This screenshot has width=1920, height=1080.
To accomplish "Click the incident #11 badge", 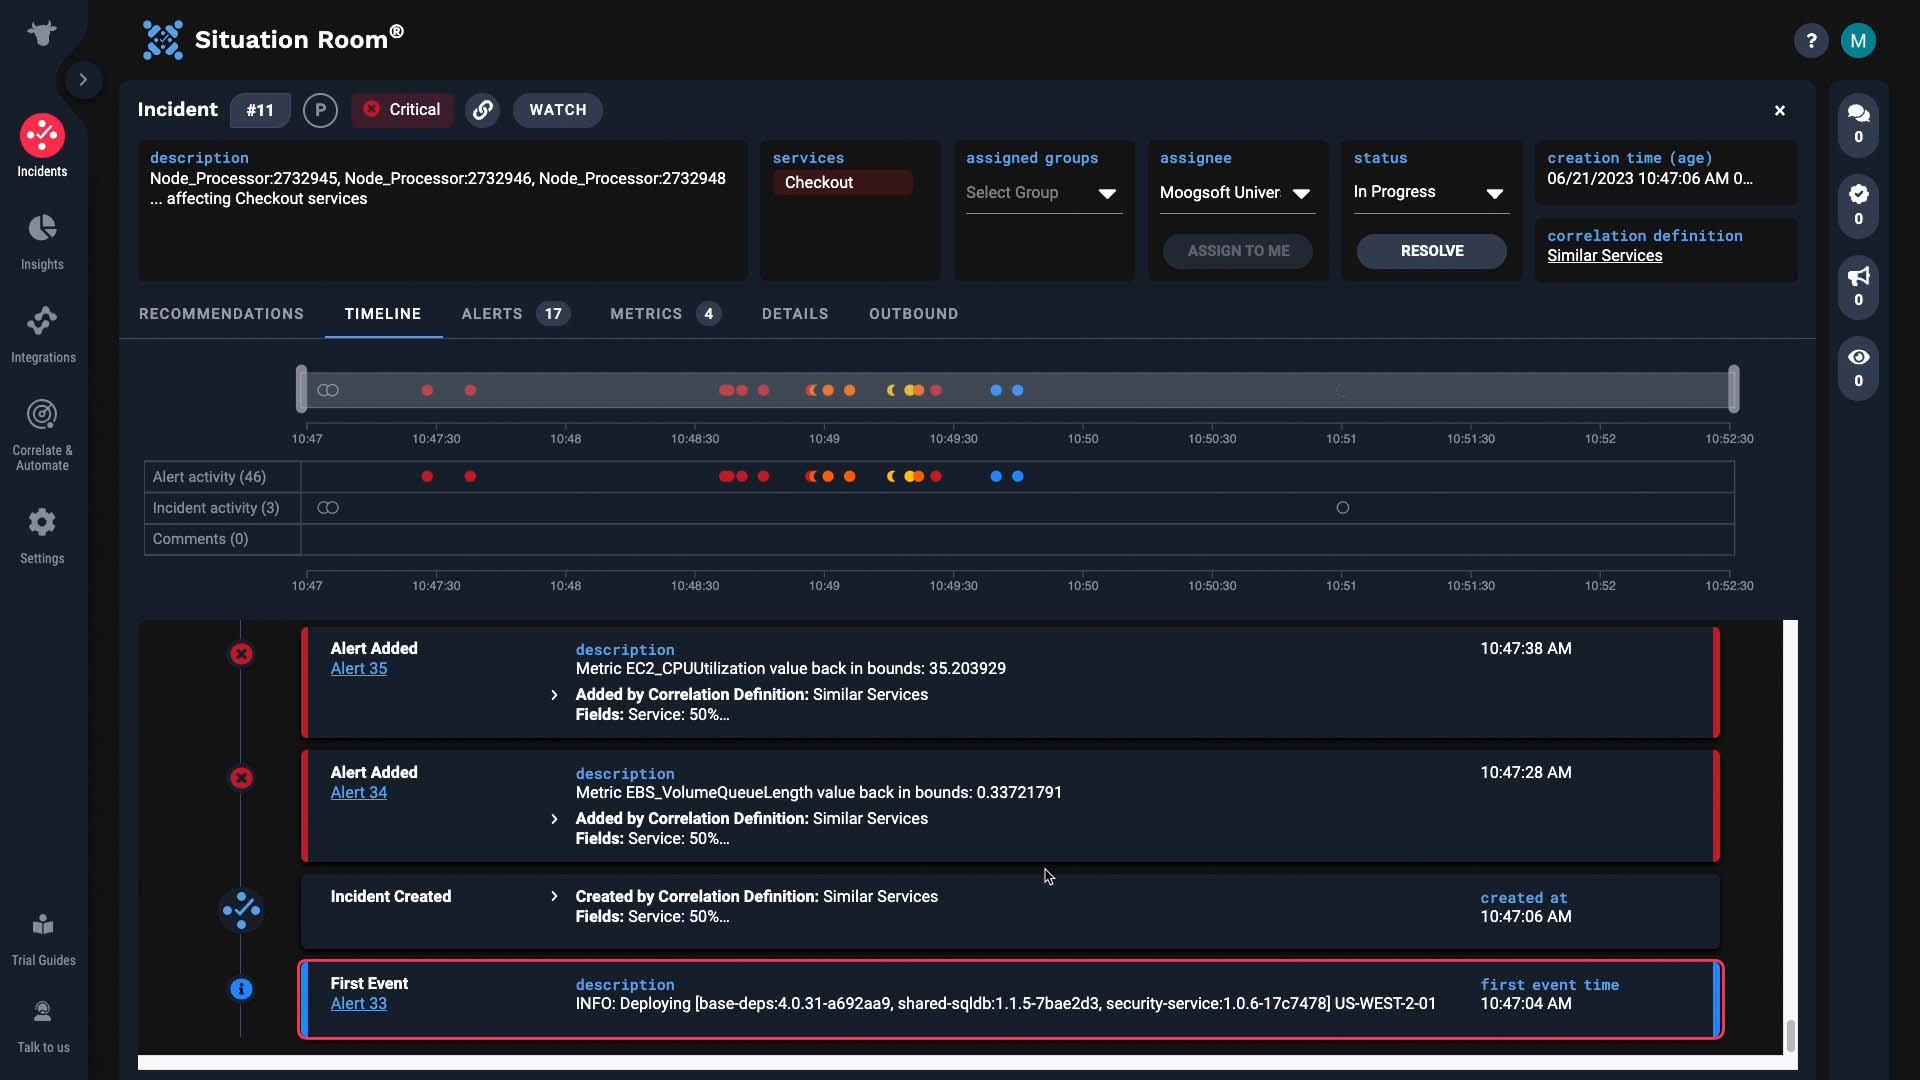I will click(x=260, y=110).
